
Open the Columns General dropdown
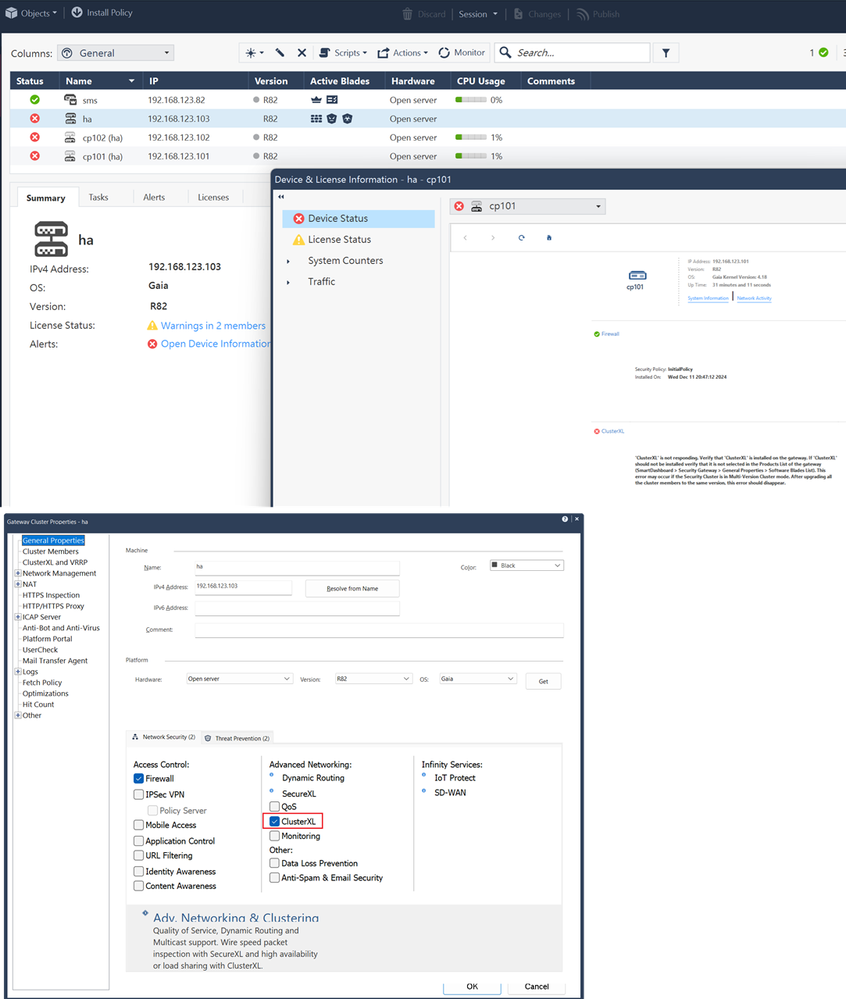(115, 53)
